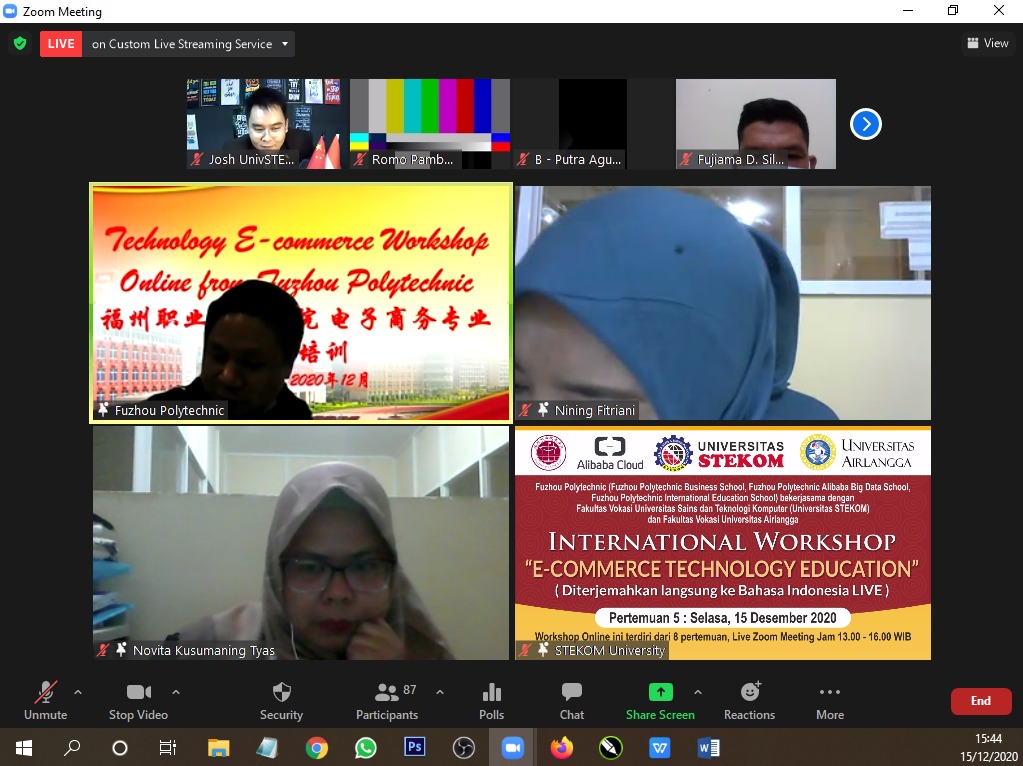
Task: Click the red LIVE indicator
Action: [x=61, y=44]
